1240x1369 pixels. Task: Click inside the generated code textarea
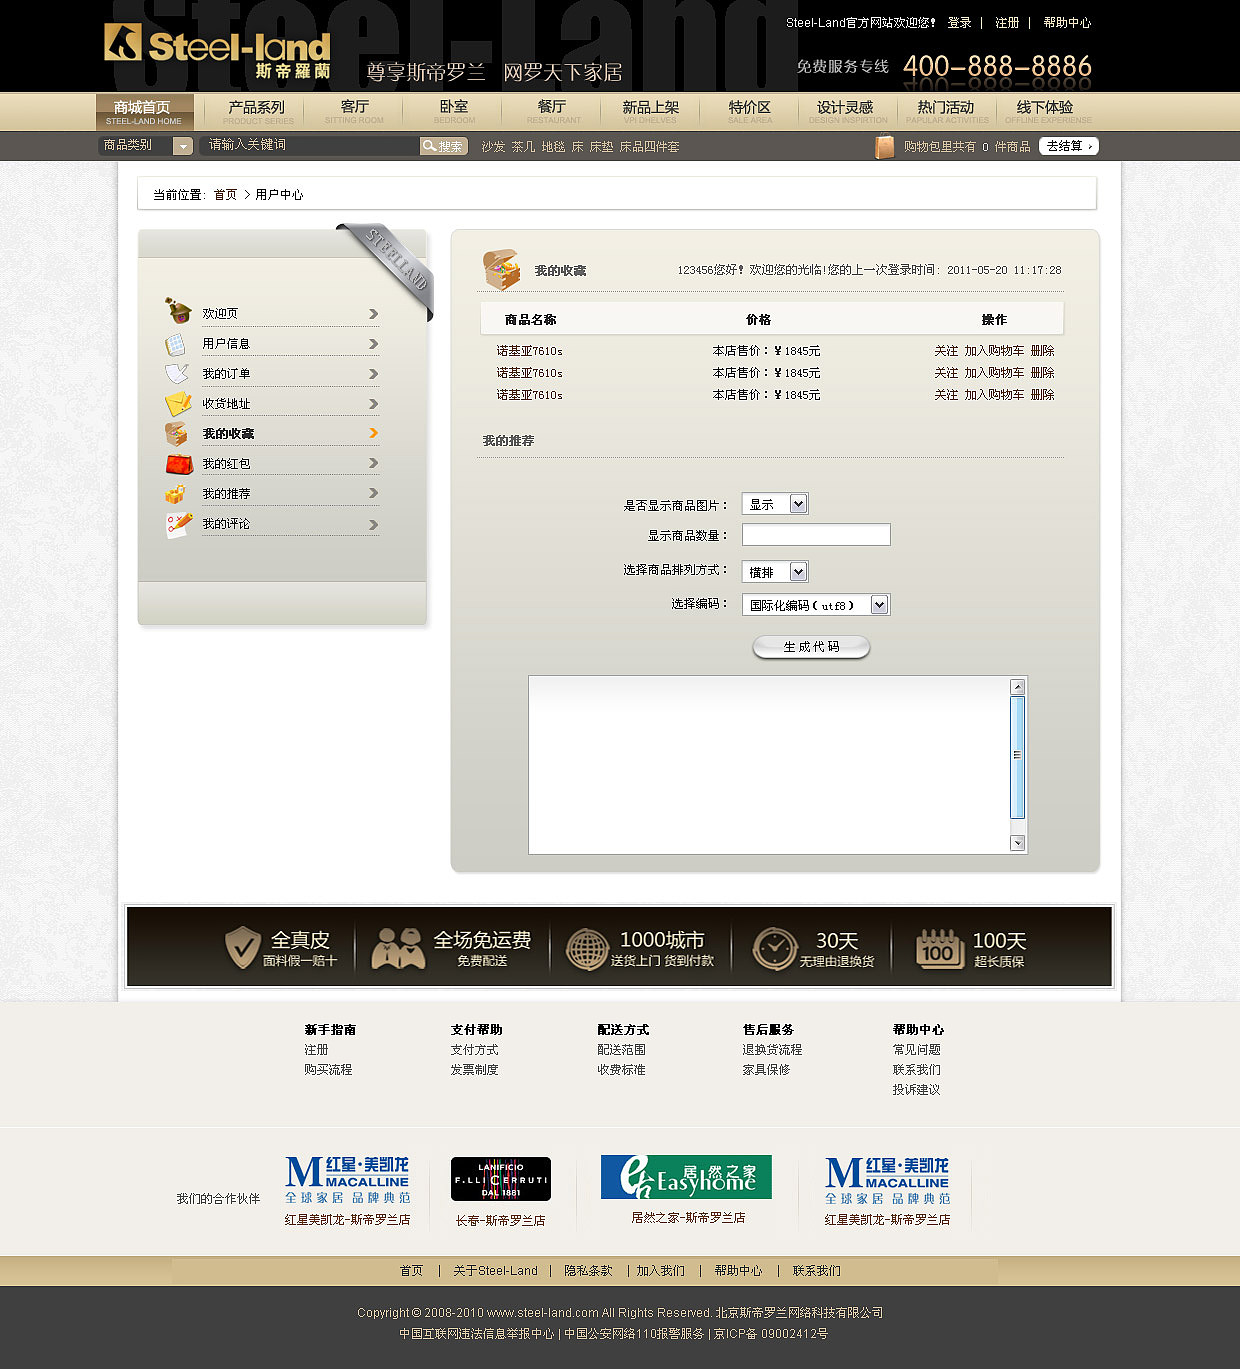pos(769,765)
